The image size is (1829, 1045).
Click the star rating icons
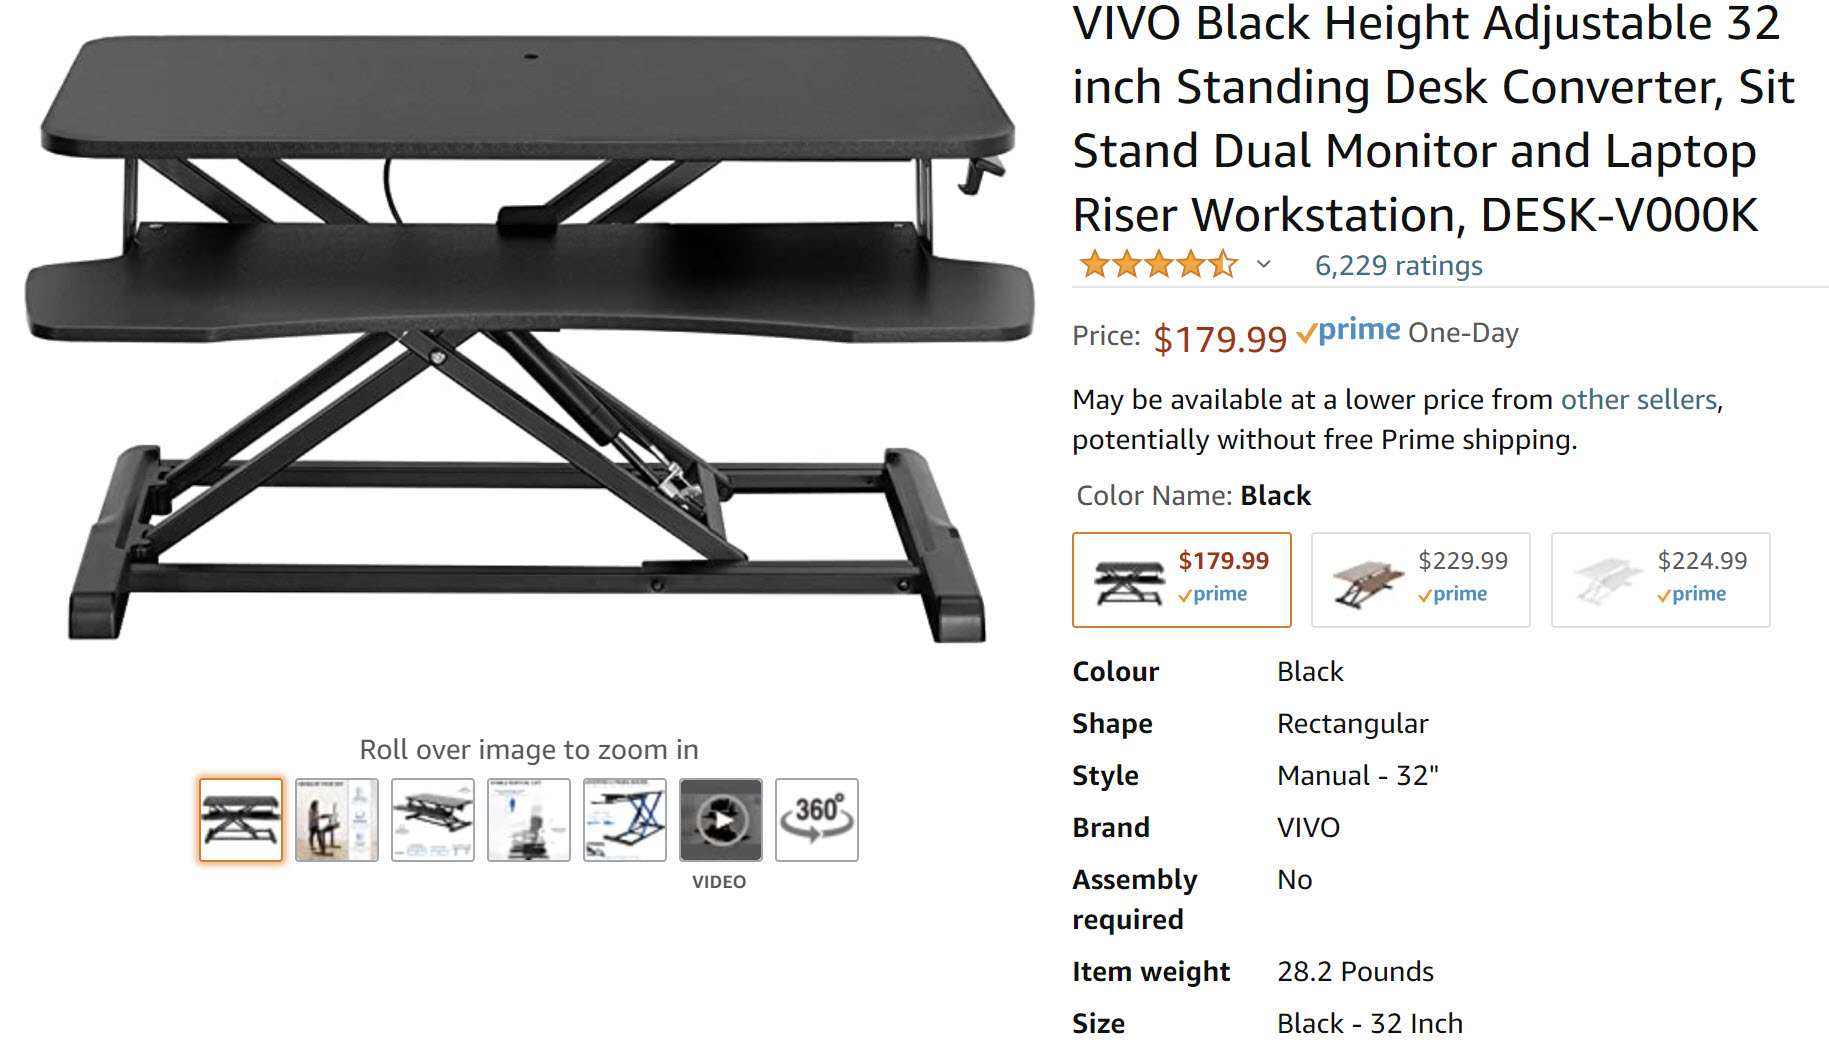click(x=1158, y=265)
